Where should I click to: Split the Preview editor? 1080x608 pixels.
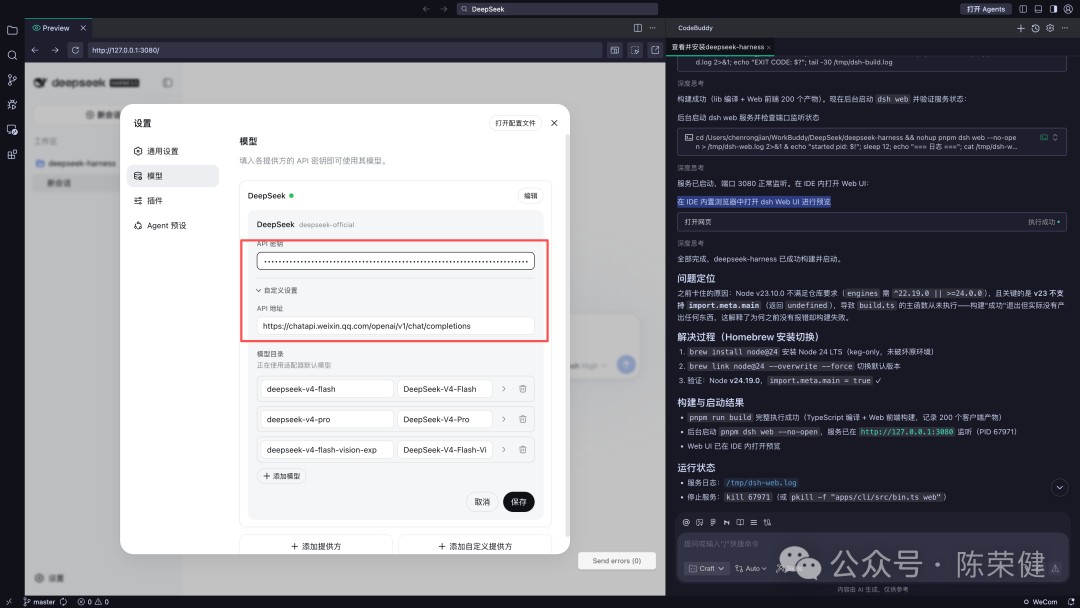tap(638, 28)
